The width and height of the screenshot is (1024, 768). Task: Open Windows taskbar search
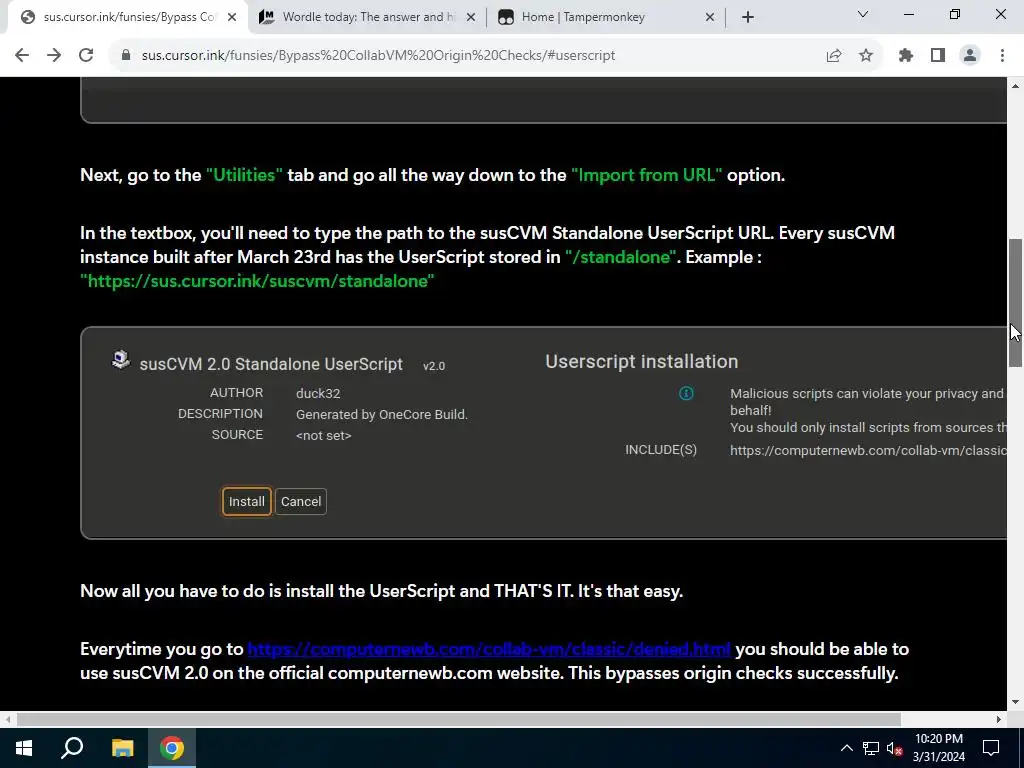click(72, 748)
